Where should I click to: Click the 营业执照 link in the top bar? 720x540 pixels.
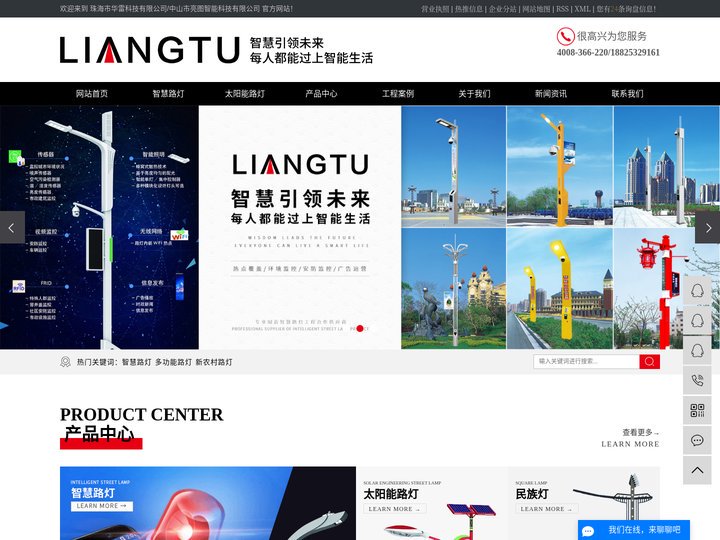435,9
